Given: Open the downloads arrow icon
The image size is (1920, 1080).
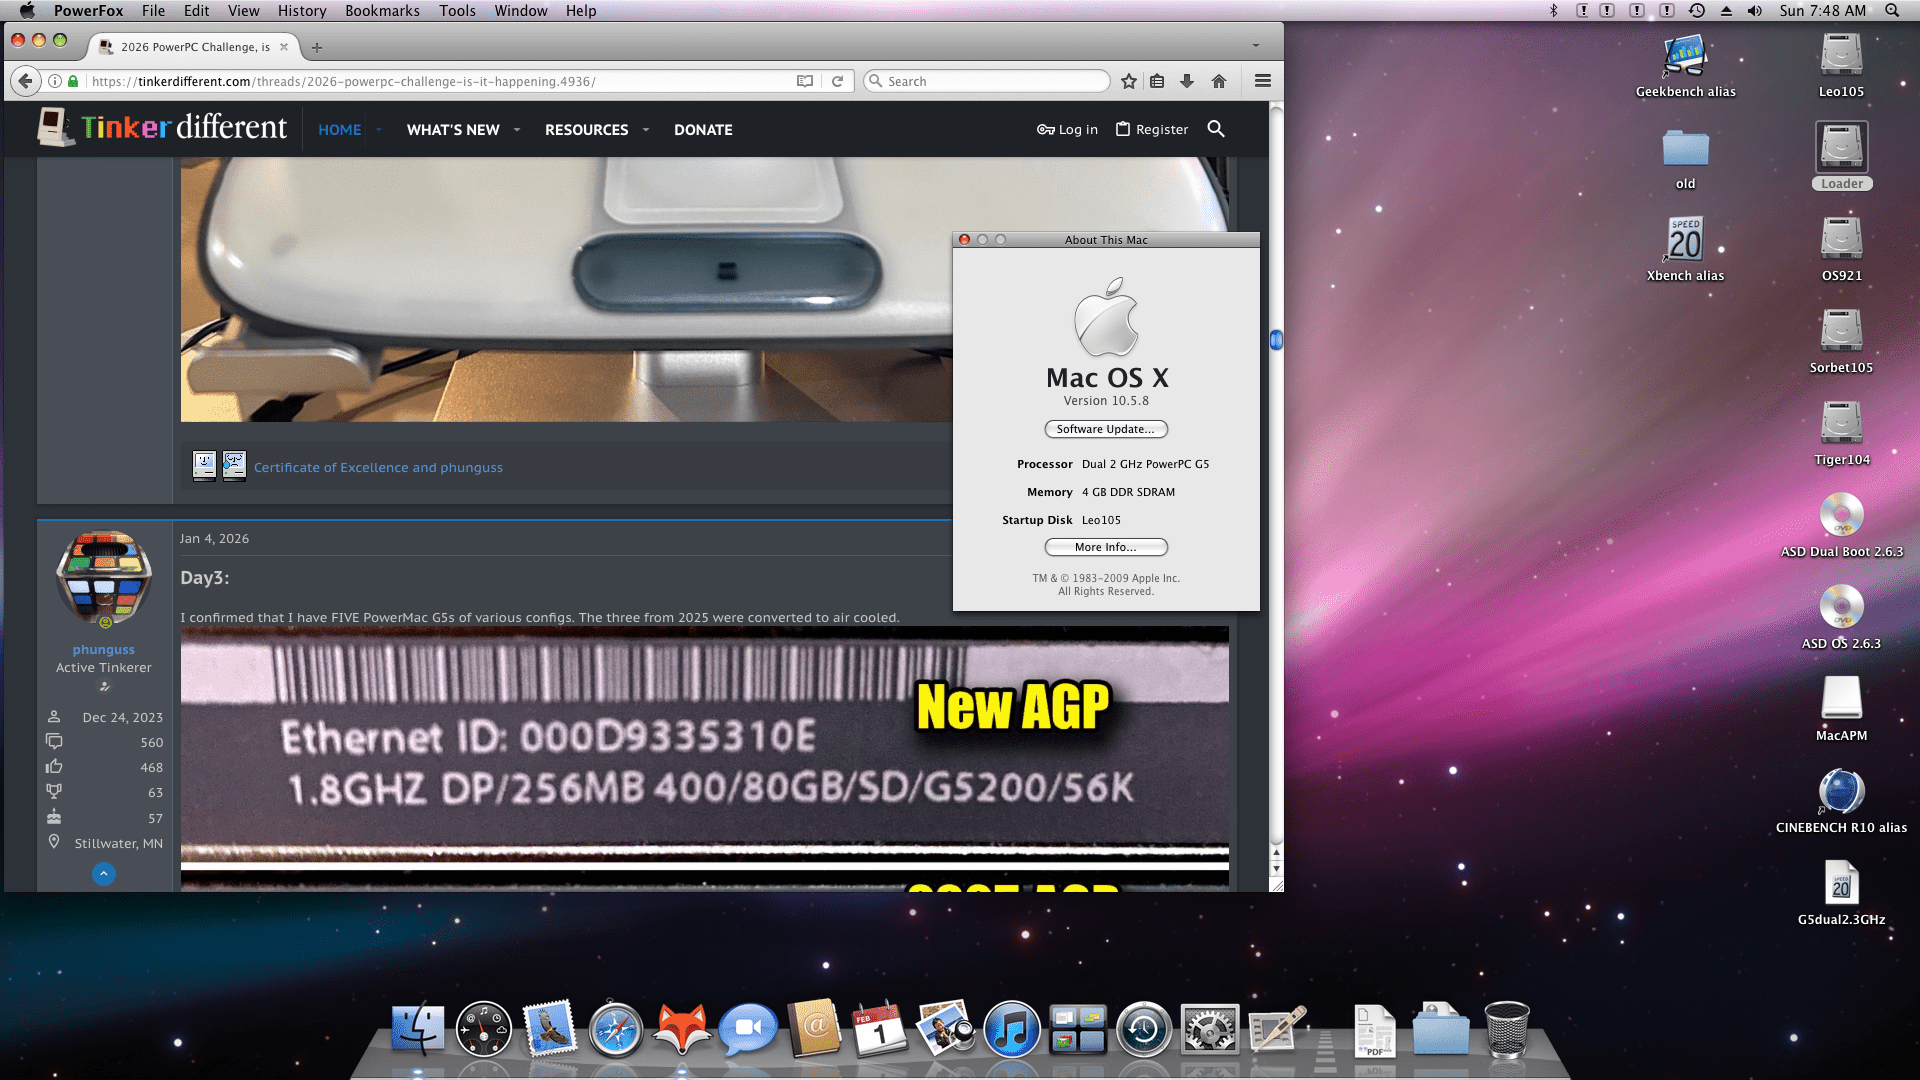Looking at the screenshot, I should pos(1187,81).
